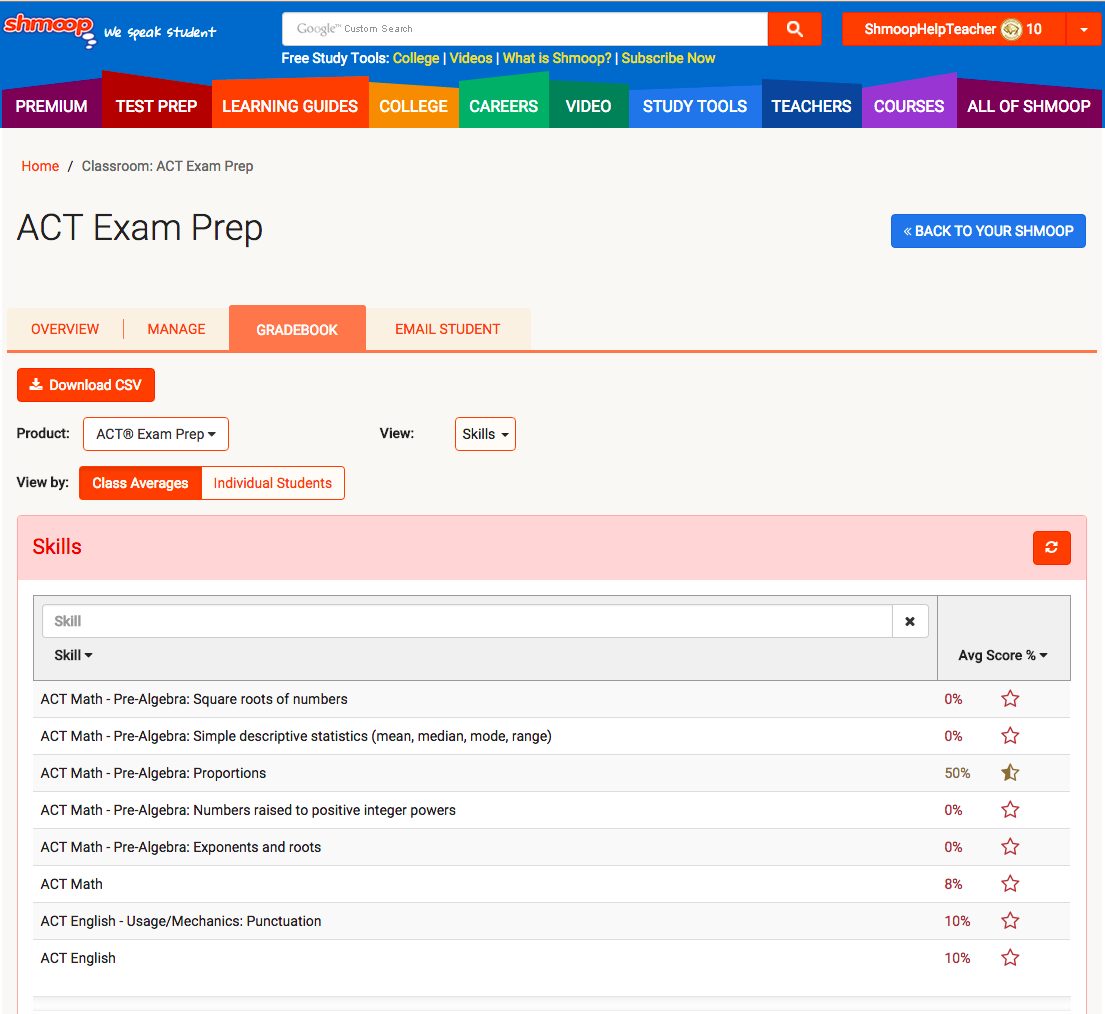Screen dimensions: 1105x1014
Task: Click the ACT English - Usage/Mechanics: Punctuation row
Action: click(551, 921)
